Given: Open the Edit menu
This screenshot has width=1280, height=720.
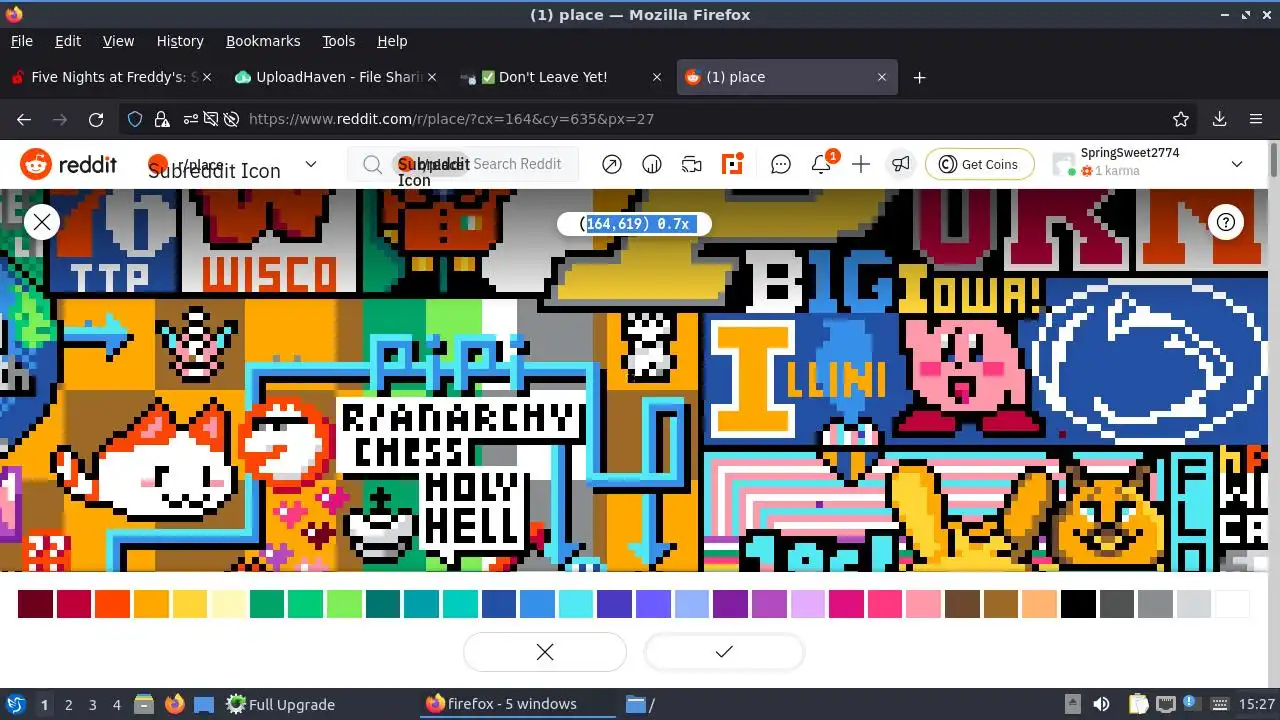Looking at the screenshot, I should [68, 41].
